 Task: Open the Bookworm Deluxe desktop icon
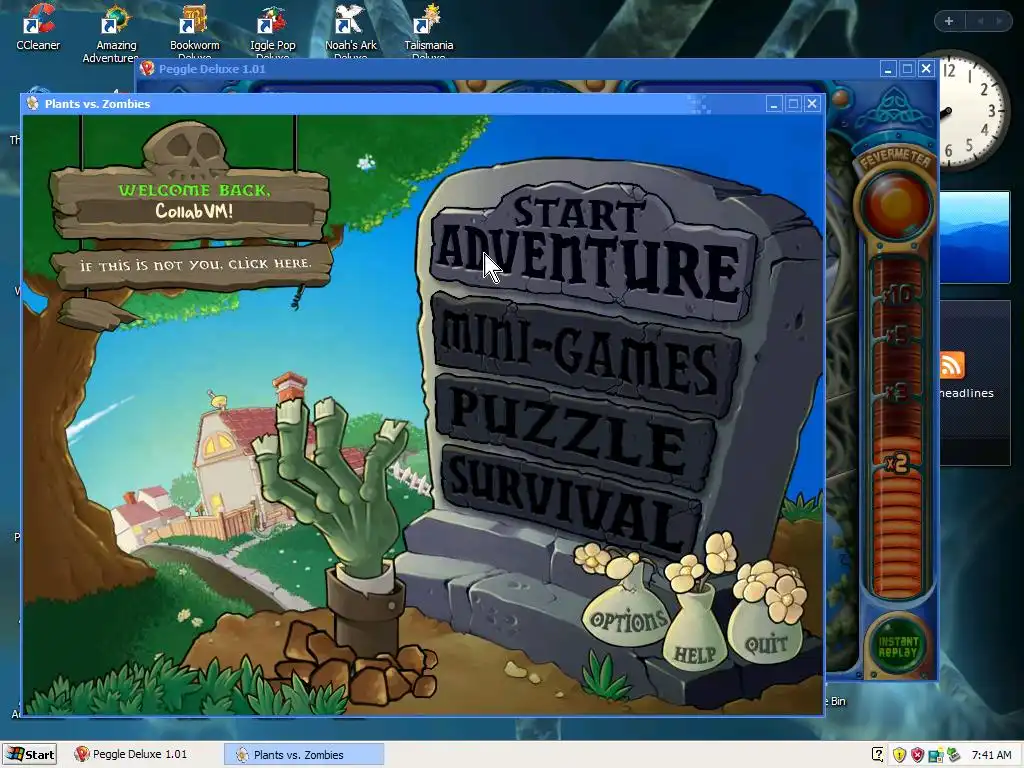(194, 31)
